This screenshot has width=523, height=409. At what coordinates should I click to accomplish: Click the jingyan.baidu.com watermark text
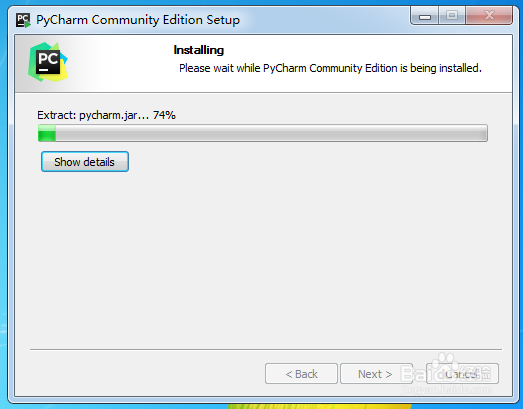coord(446,389)
